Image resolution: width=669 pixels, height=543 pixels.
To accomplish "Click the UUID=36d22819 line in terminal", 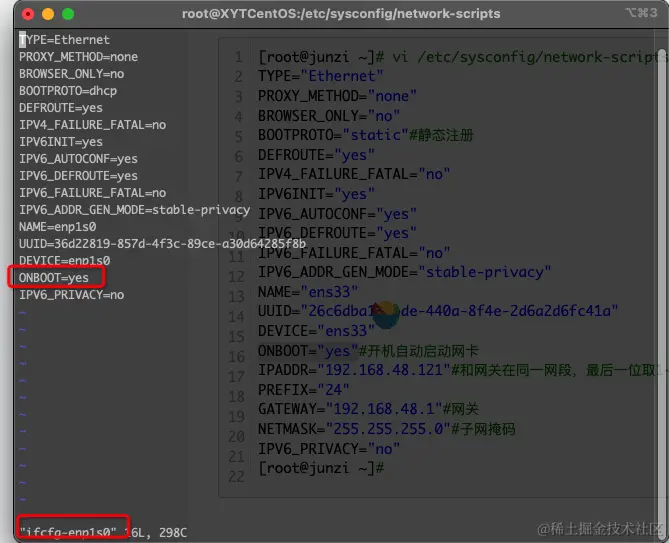I will [x=163, y=244].
